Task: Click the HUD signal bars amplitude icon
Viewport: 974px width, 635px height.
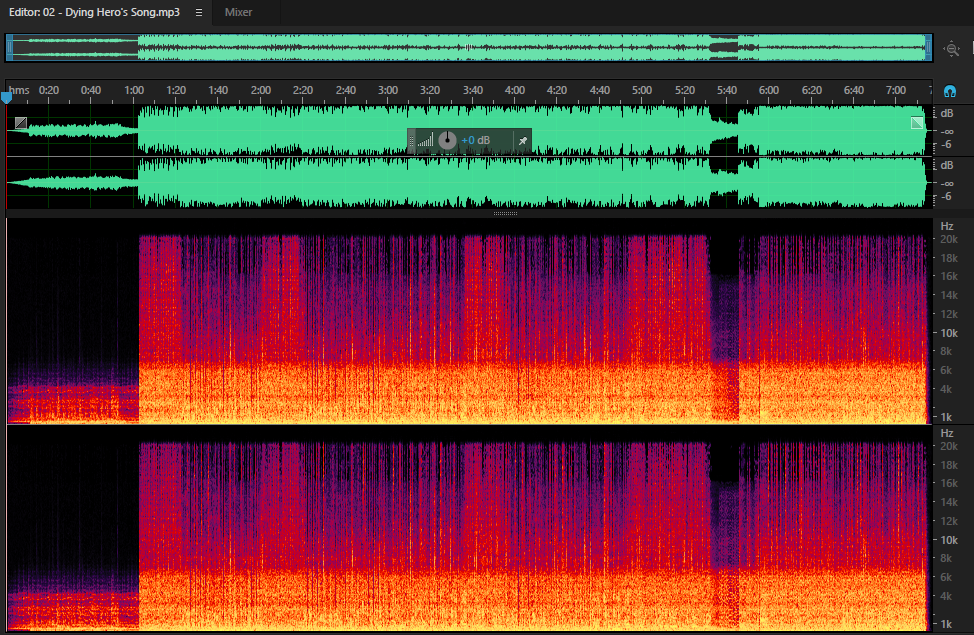Action: 426,141
